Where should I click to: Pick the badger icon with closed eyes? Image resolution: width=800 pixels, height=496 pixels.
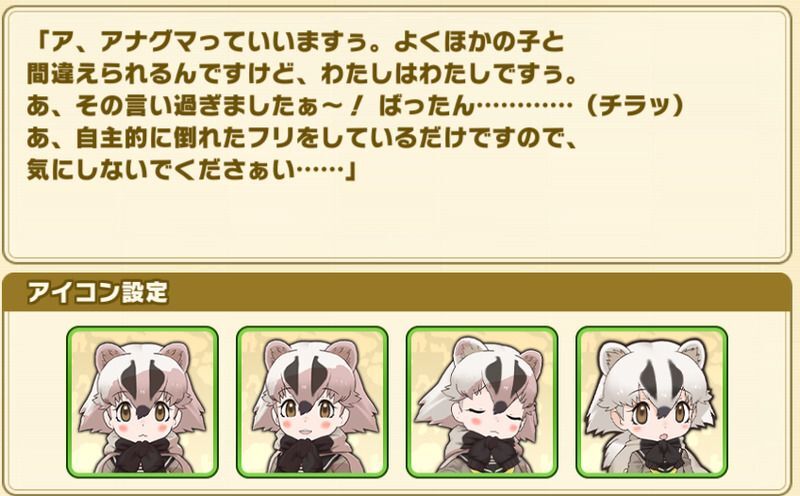[482, 402]
